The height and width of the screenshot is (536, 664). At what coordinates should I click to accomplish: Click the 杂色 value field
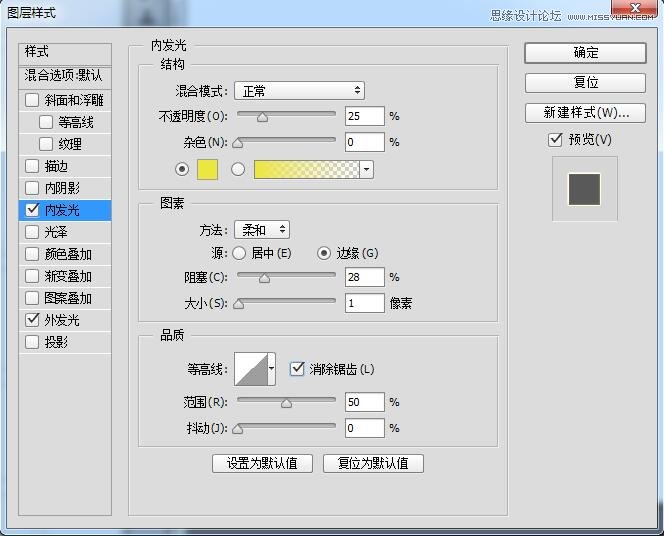[x=365, y=142]
